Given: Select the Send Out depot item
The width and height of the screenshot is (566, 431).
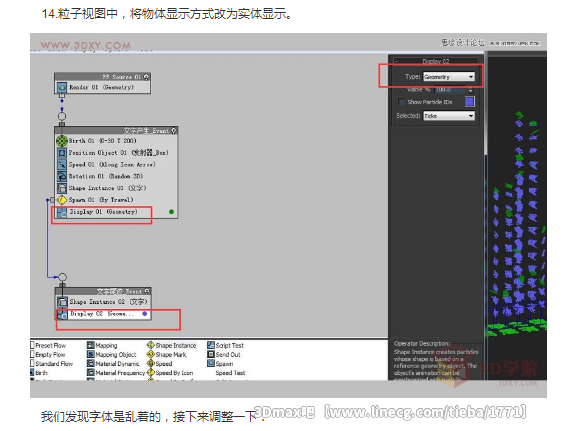Looking at the screenshot, I should (224, 354).
